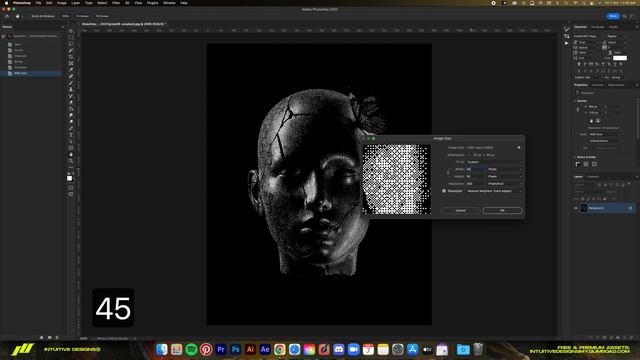640x360 pixels.
Task: Open Image Size dialog gear settings
Action: pyautogui.click(x=519, y=147)
